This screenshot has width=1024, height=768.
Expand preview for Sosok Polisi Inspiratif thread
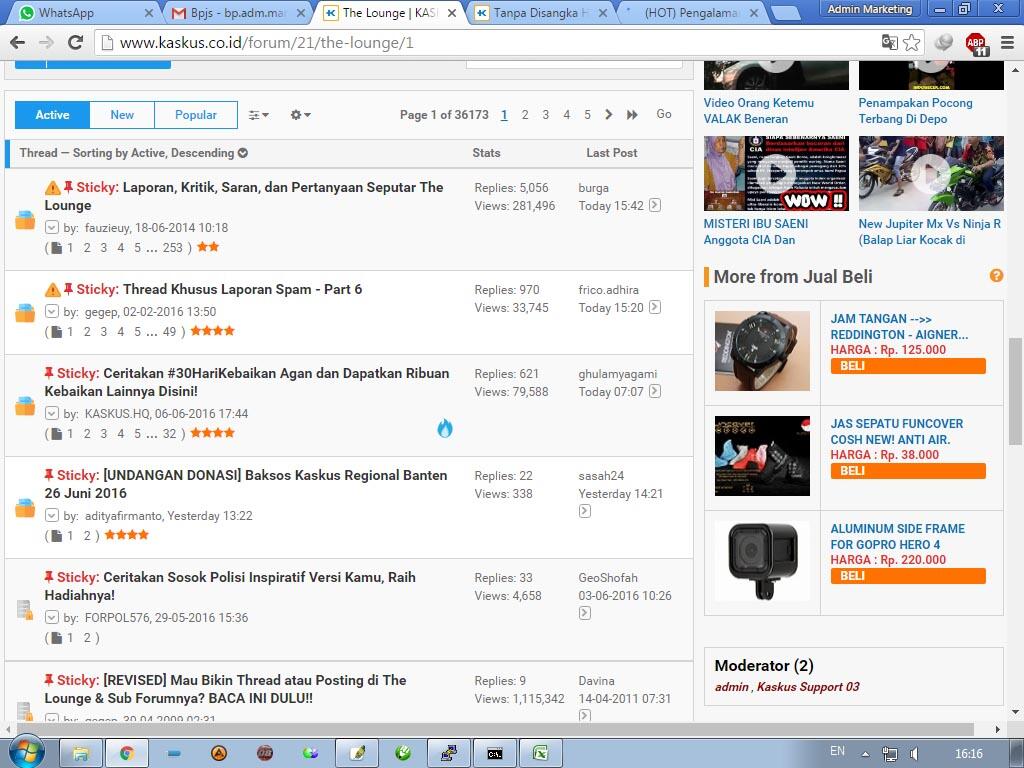[52, 617]
